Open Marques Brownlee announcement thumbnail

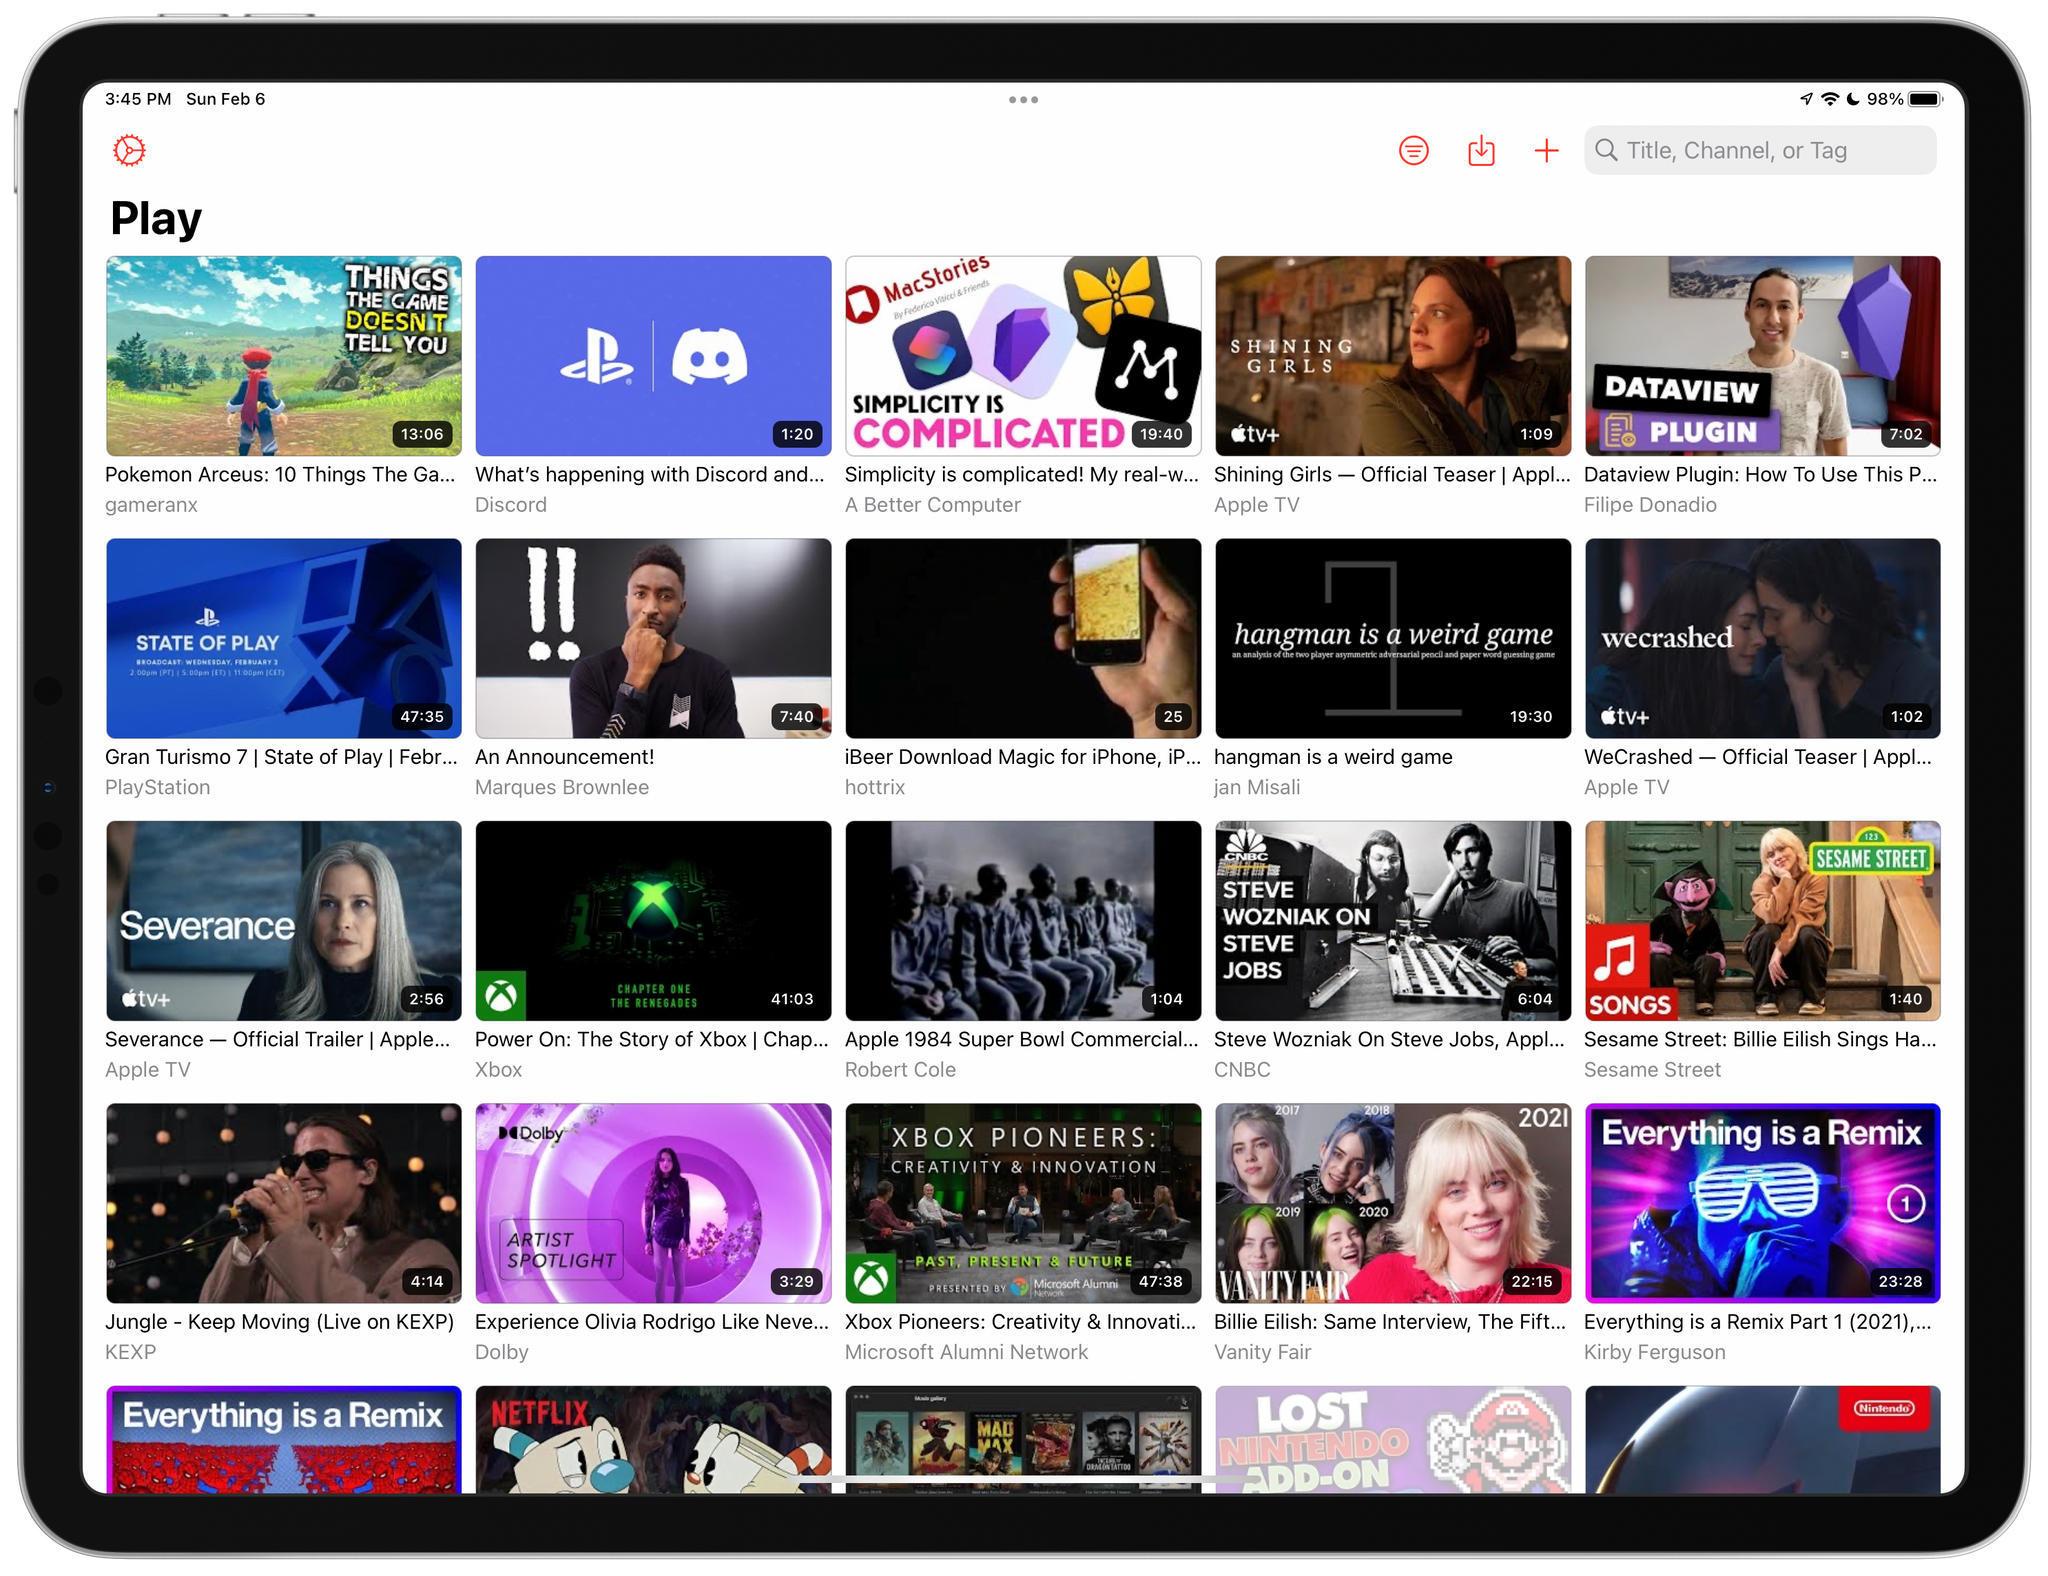[x=653, y=638]
